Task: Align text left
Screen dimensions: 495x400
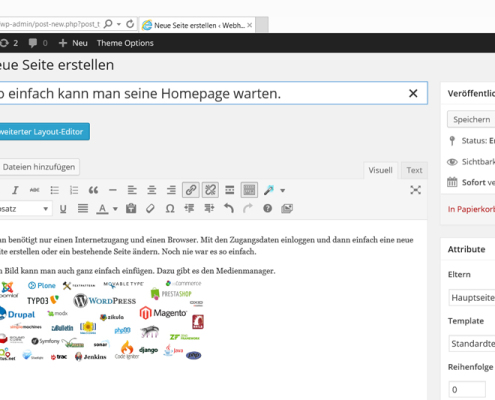Action: (x=132, y=190)
